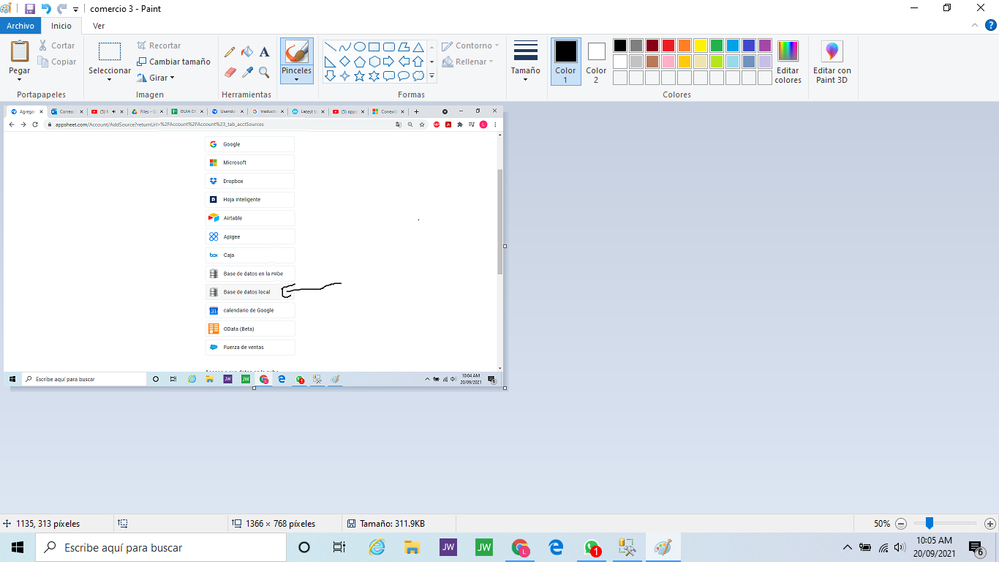The height and width of the screenshot is (562, 999).
Task: Choose the Pentagon shape
Action: [359, 62]
